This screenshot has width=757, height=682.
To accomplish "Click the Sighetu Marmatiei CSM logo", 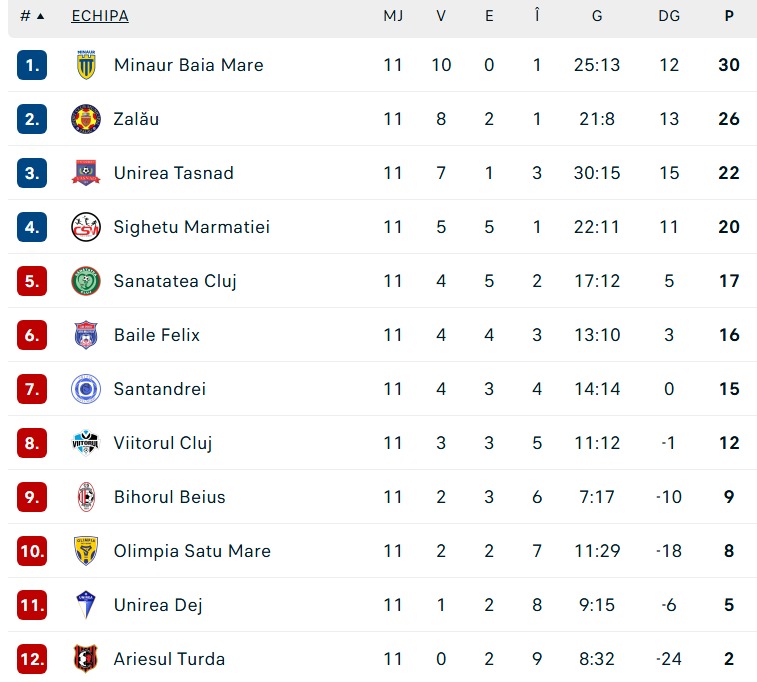I will coord(86,227).
